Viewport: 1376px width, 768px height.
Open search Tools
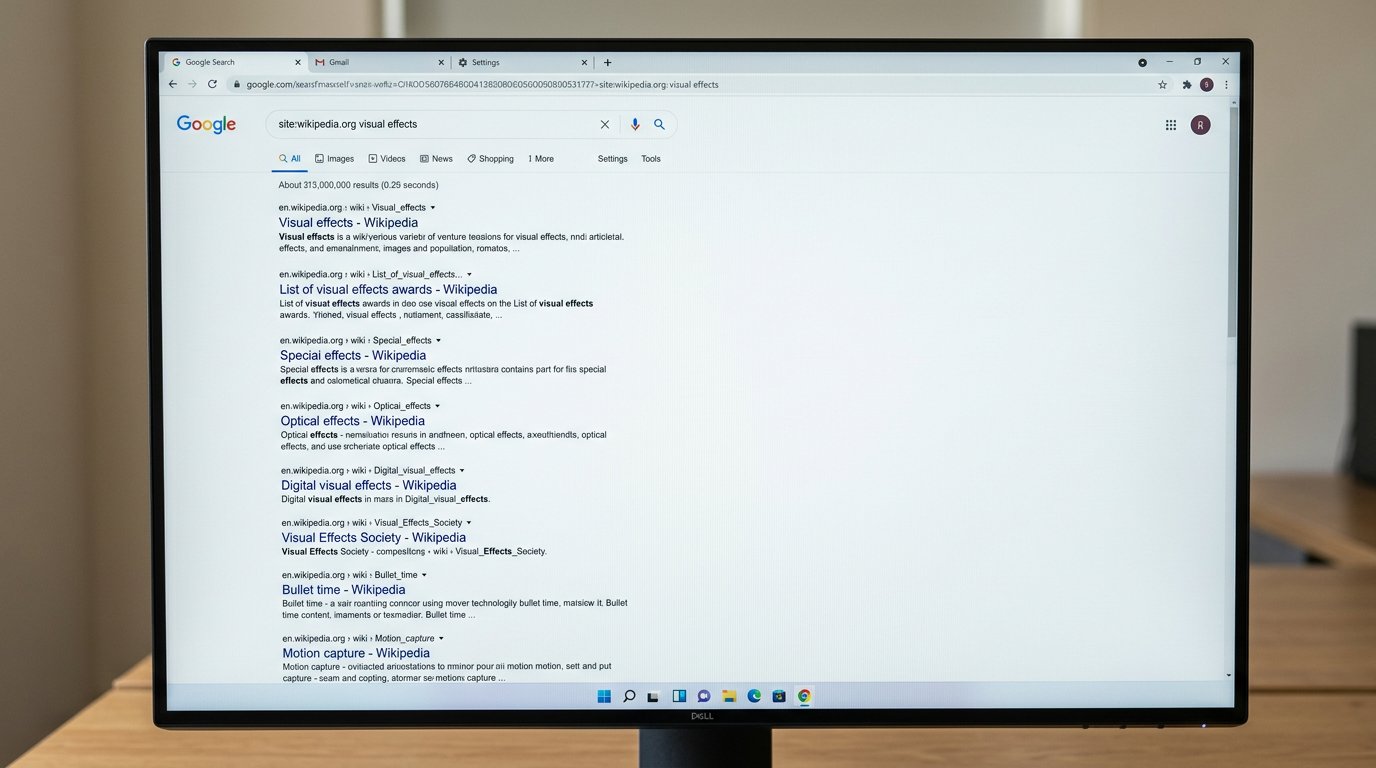[x=651, y=159]
